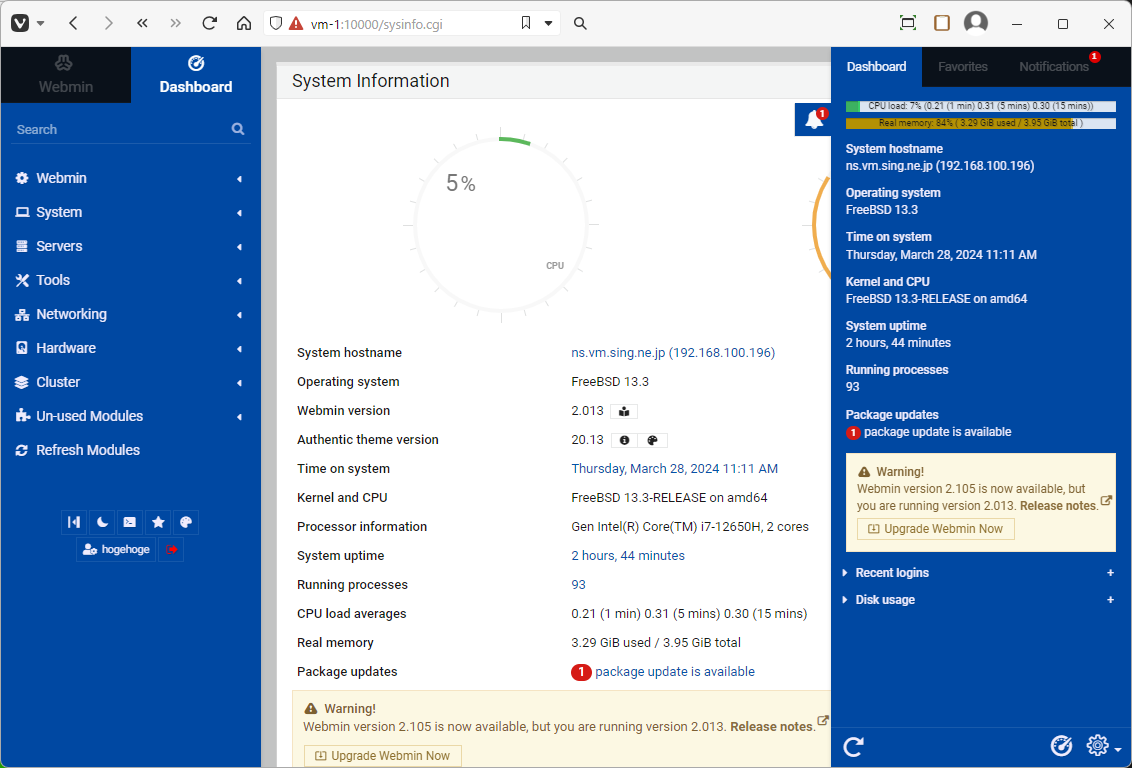Viewport: 1132px width, 768px height.
Task: Click the browser Forward arrow
Action: [108, 23]
